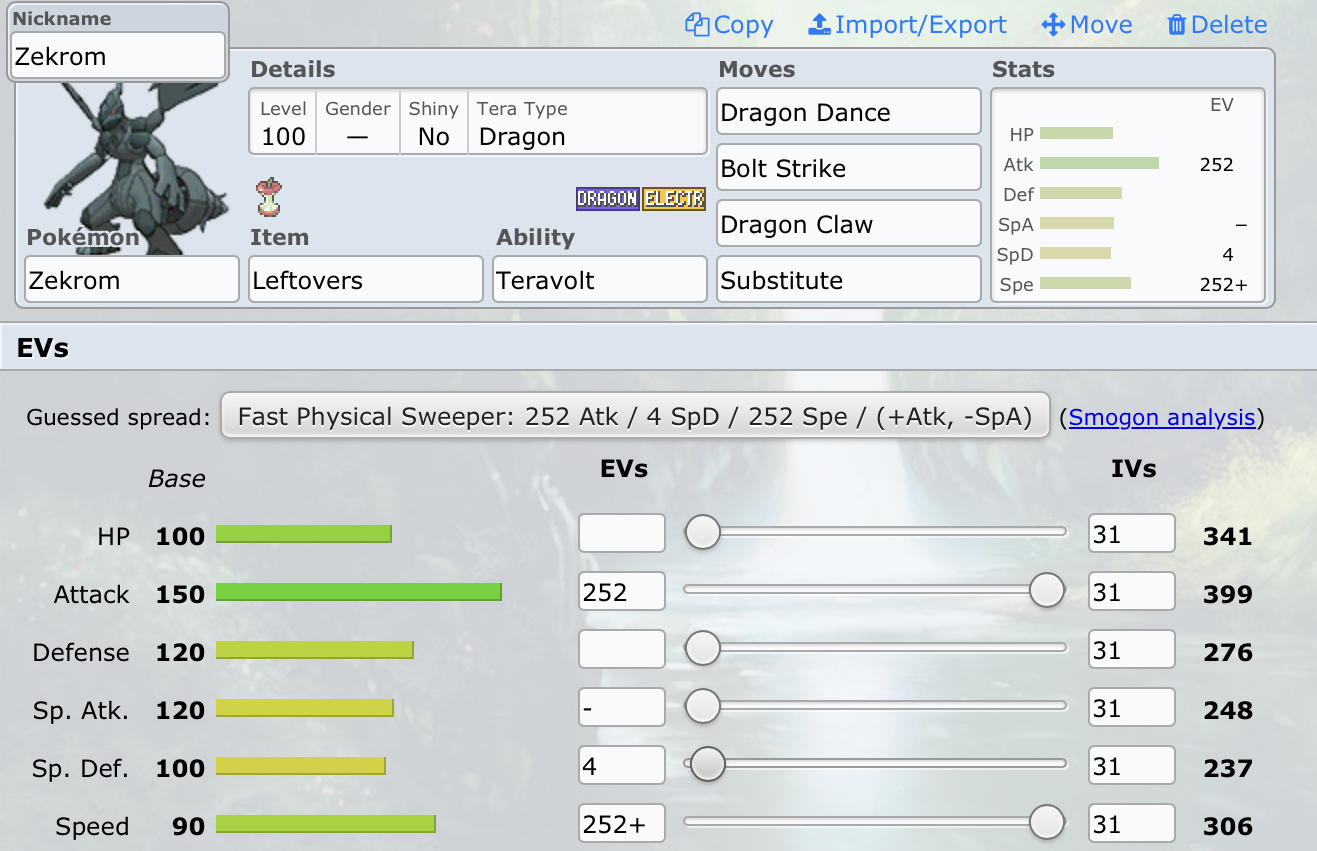The height and width of the screenshot is (851, 1317).
Task: Select the Dragon Dance move field
Action: pos(849,111)
